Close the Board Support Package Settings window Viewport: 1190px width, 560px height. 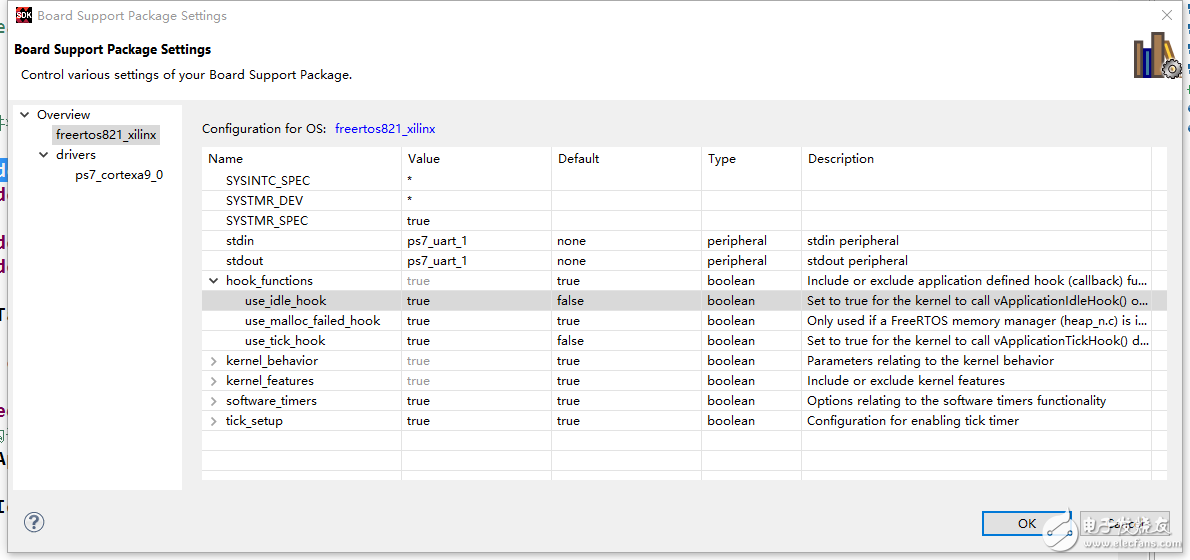coord(1166,15)
